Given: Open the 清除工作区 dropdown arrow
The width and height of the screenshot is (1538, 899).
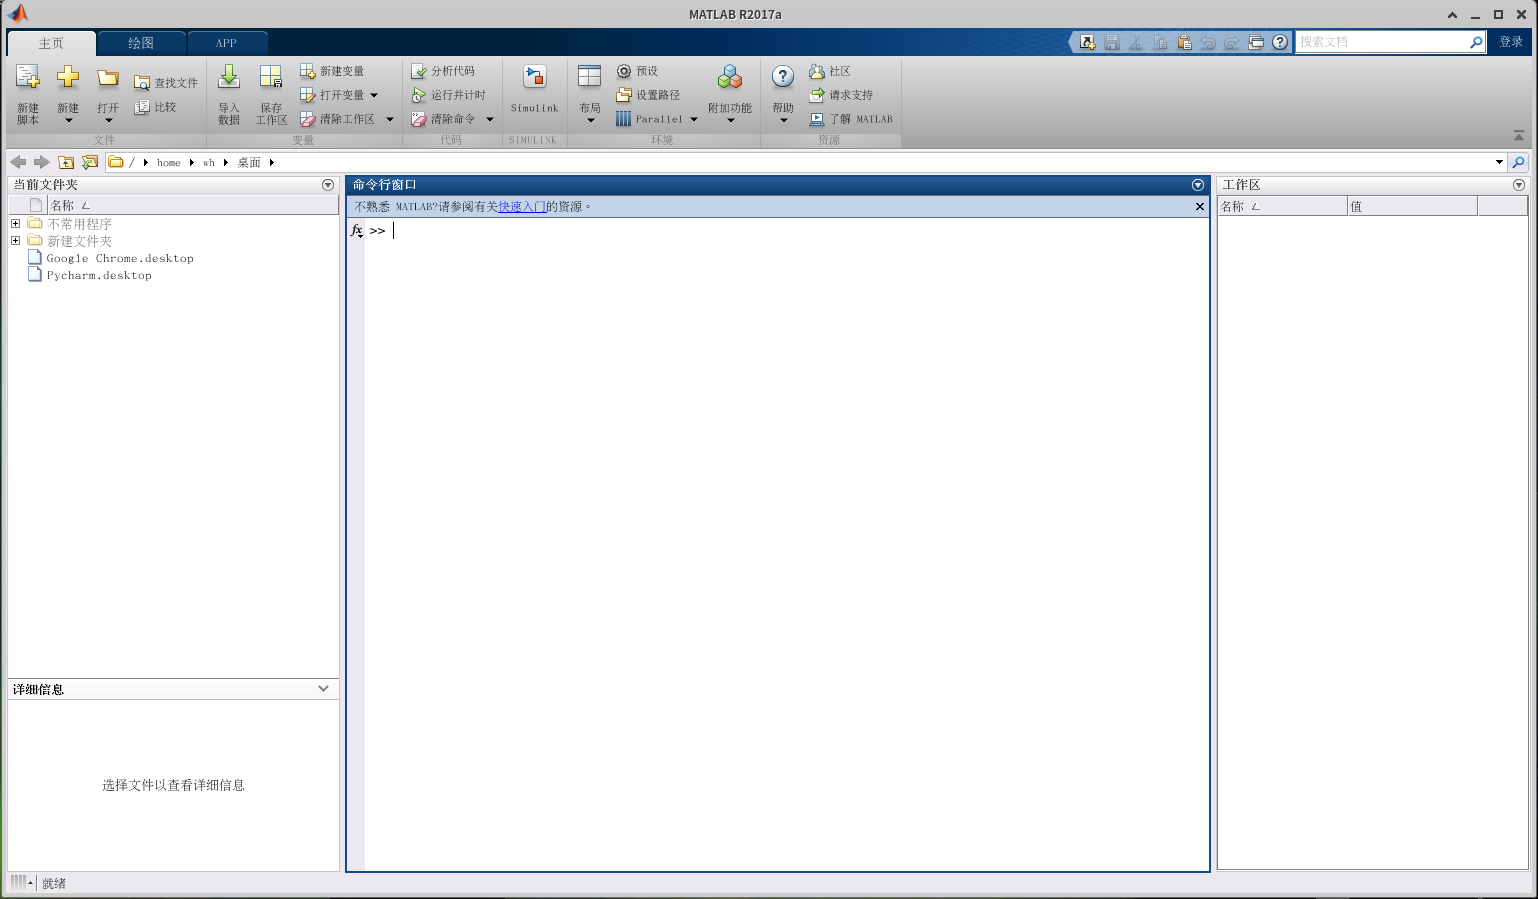Looking at the screenshot, I should click(389, 119).
